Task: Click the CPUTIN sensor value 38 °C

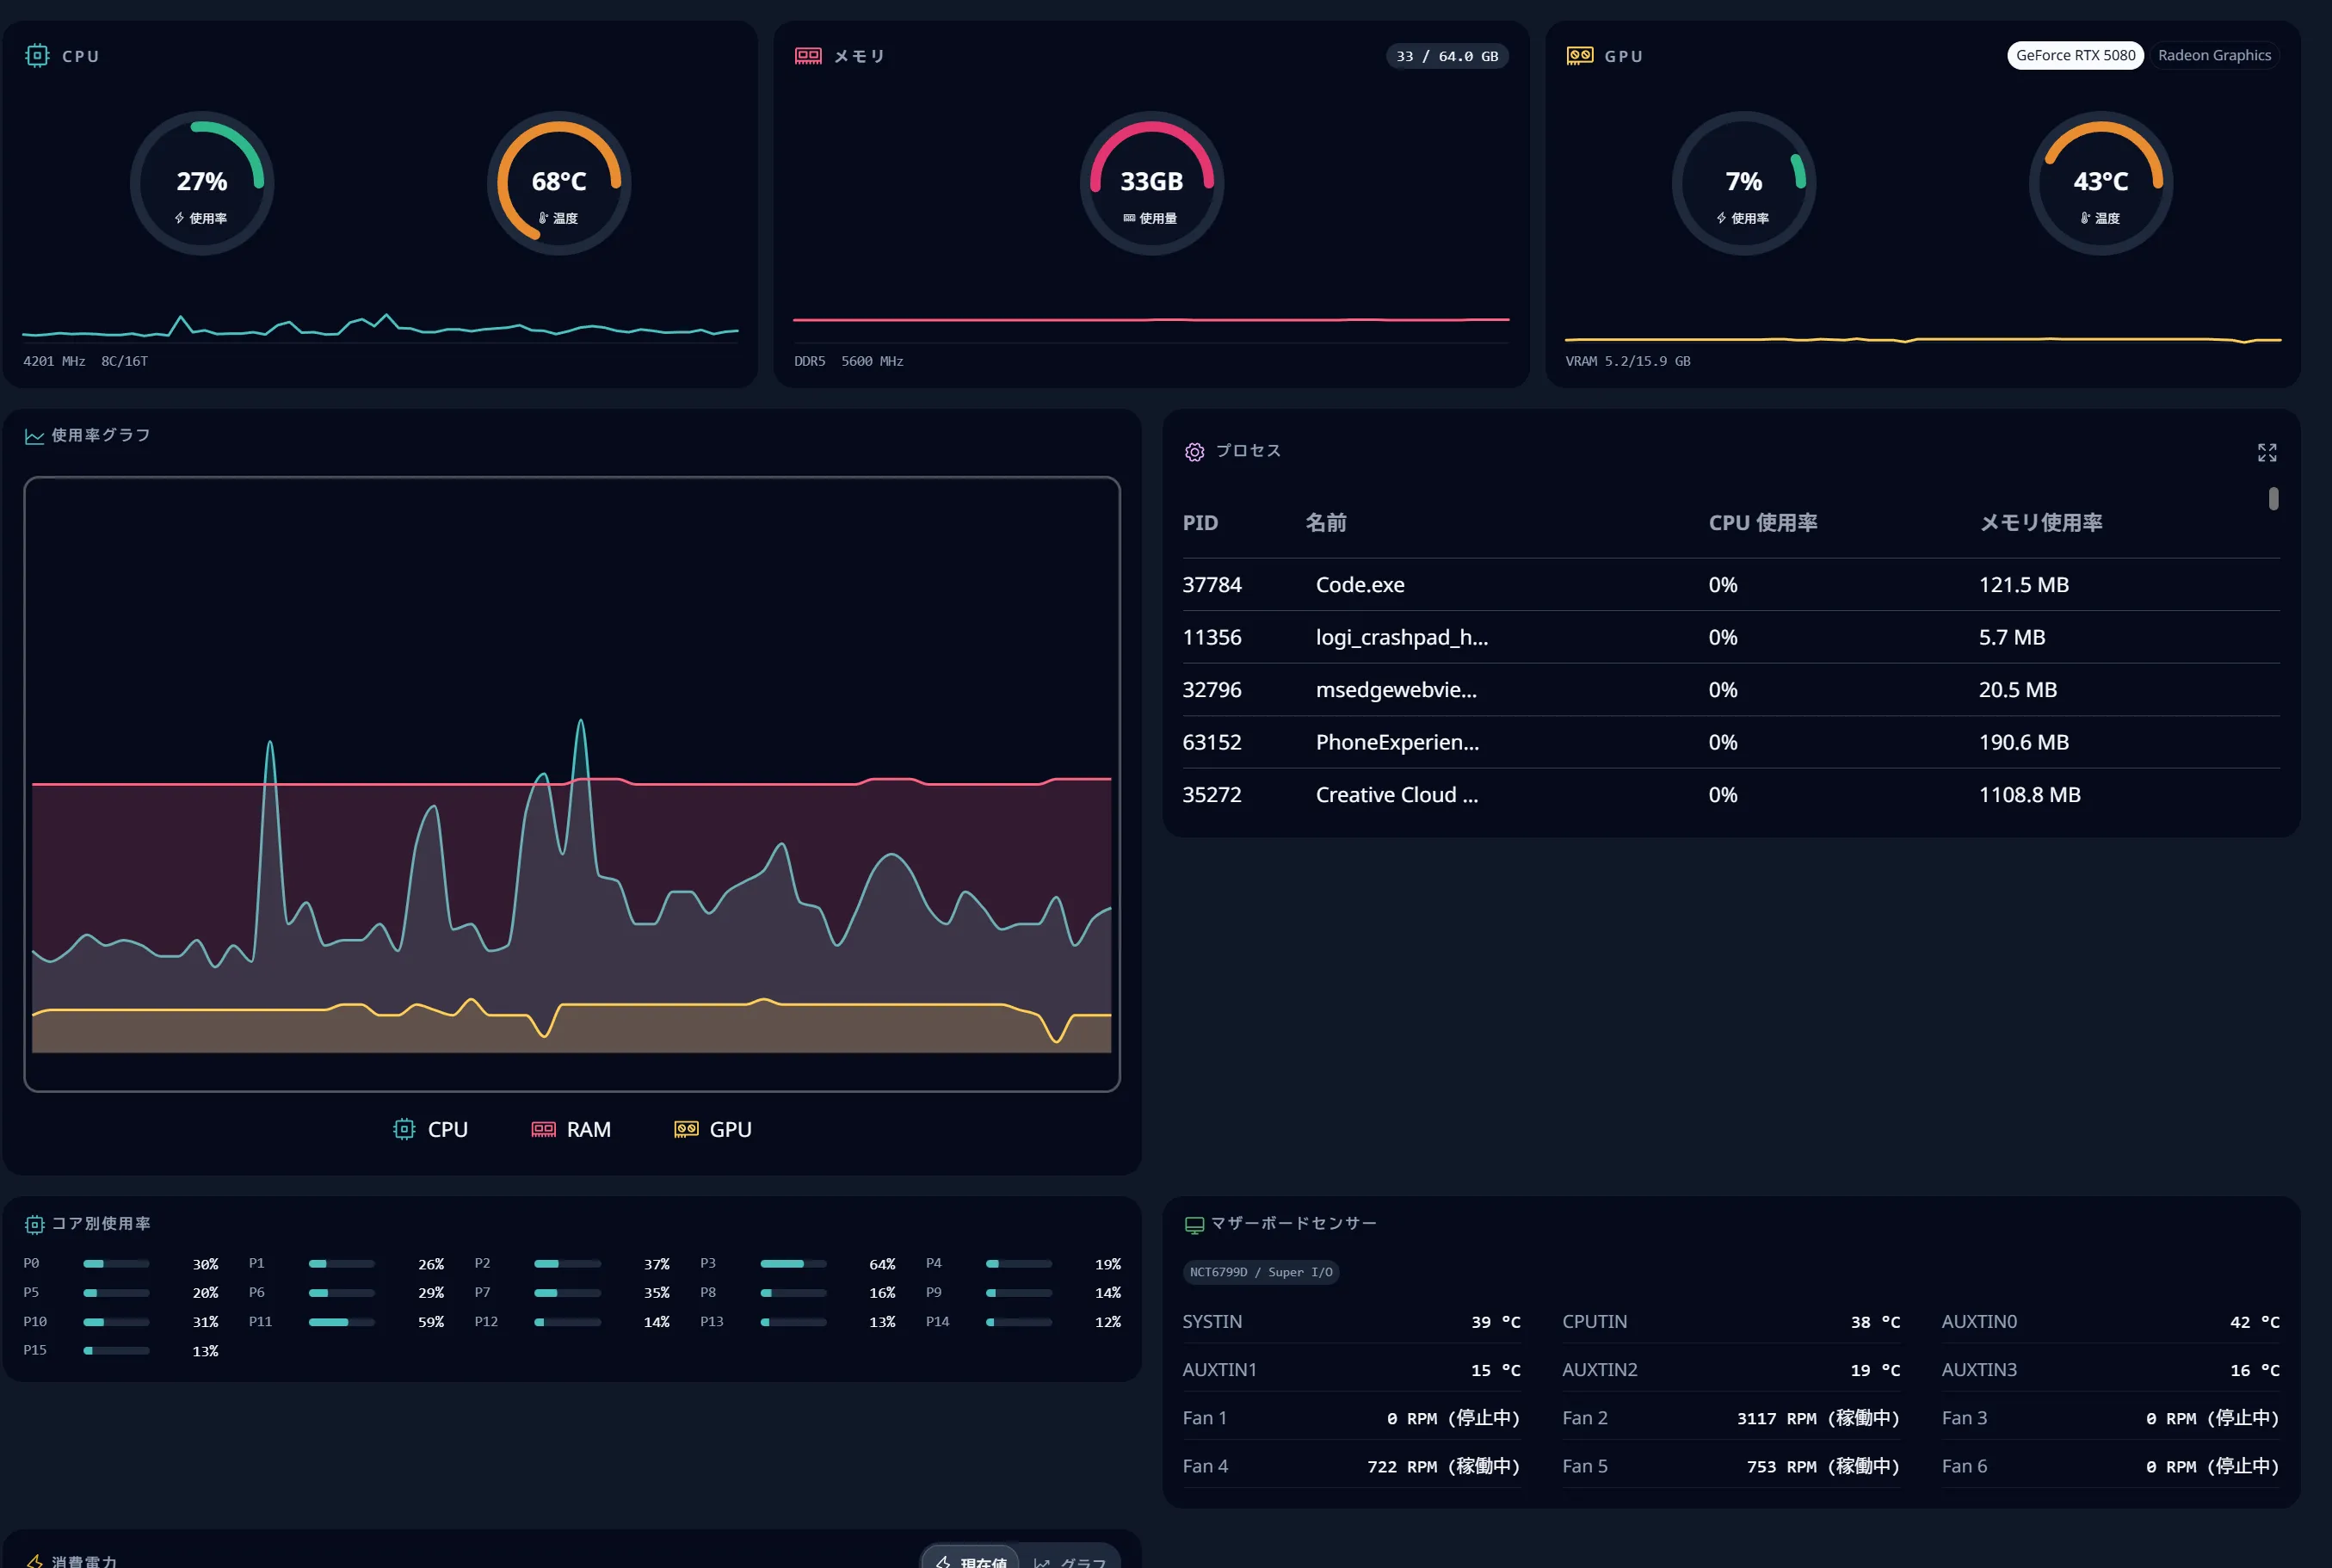Action: [x=1874, y=1322]
